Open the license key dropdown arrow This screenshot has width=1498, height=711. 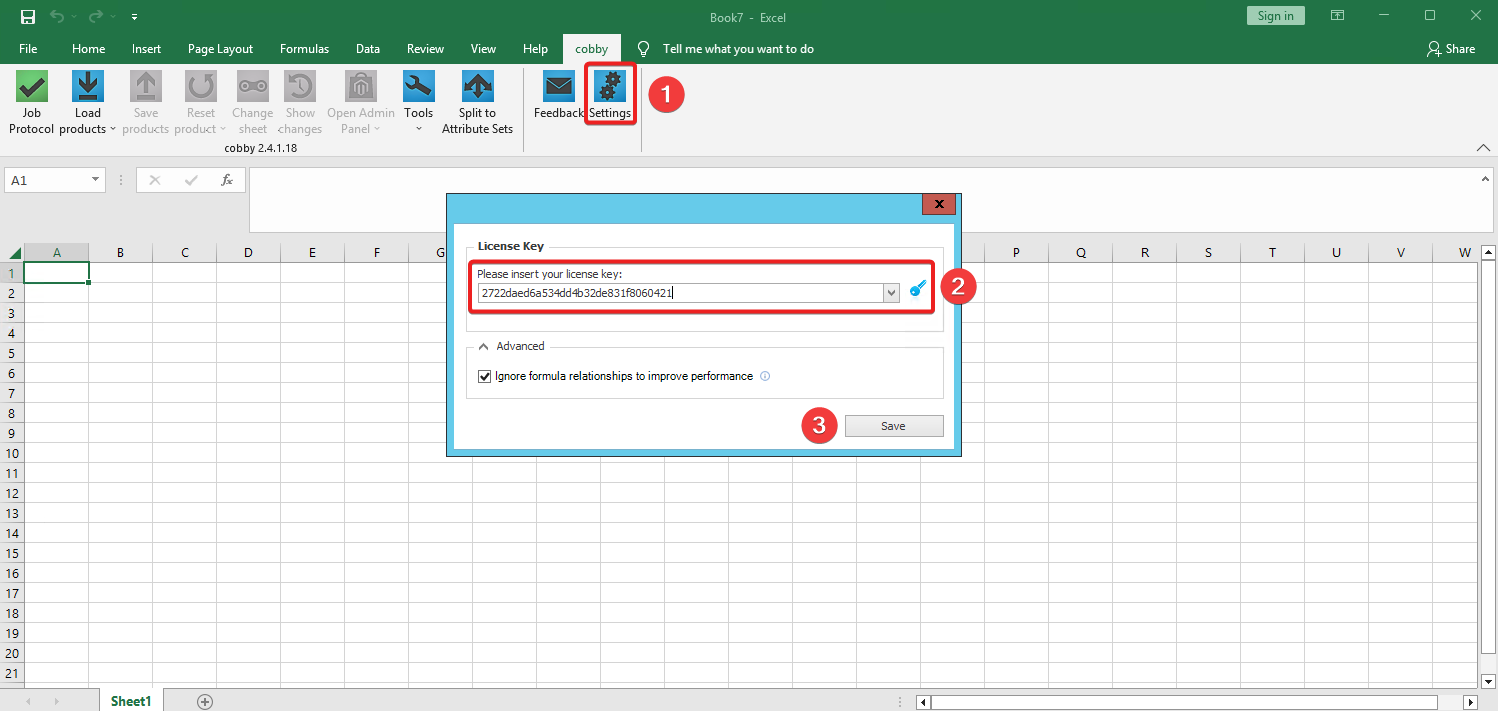pos(891,292)
